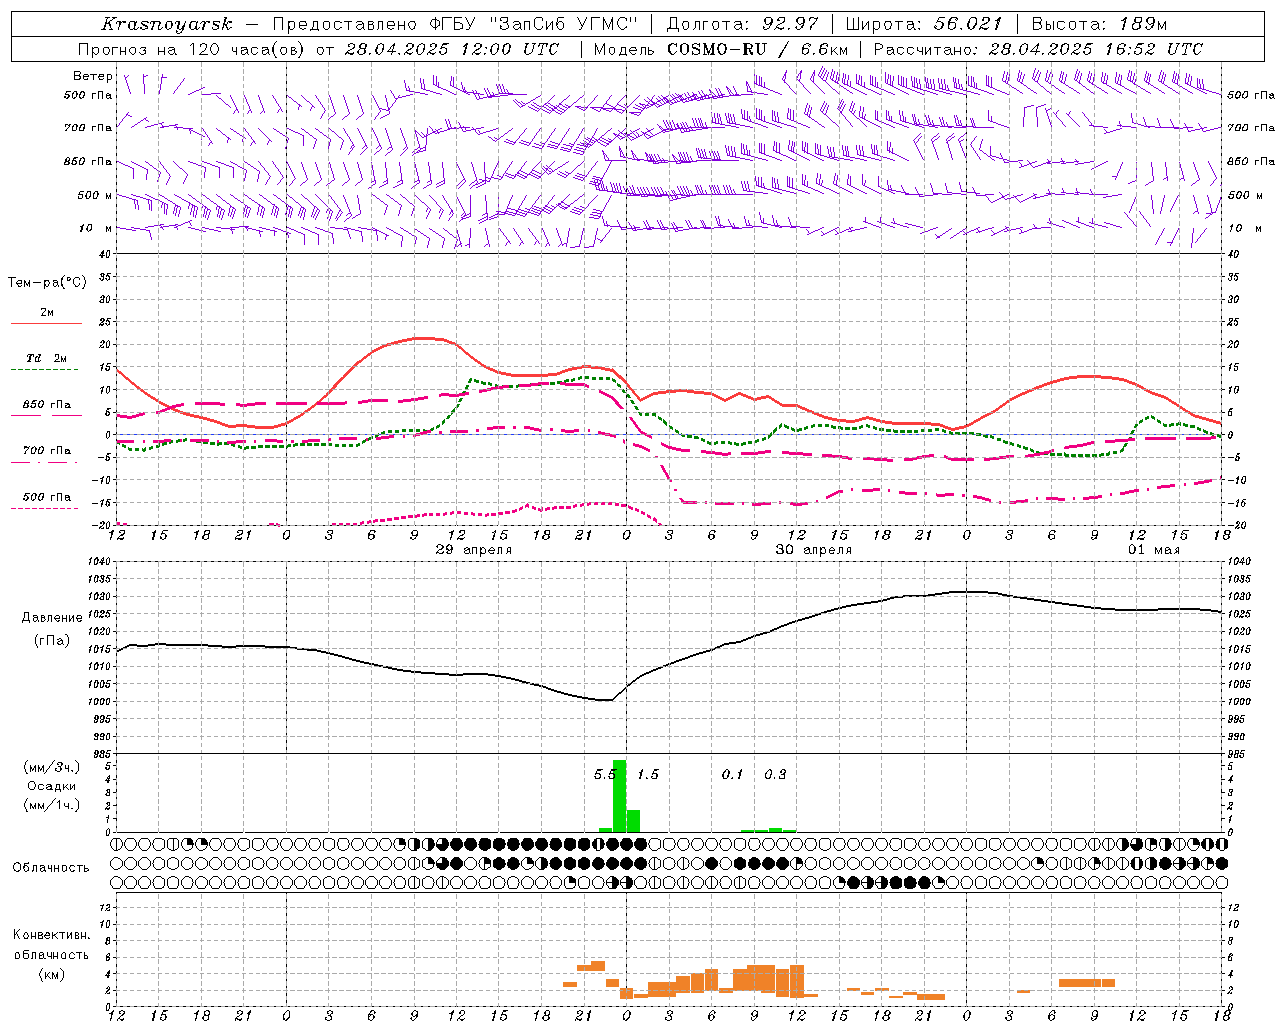Click the '10 м' label on right wind axis

coord(1243,228)
